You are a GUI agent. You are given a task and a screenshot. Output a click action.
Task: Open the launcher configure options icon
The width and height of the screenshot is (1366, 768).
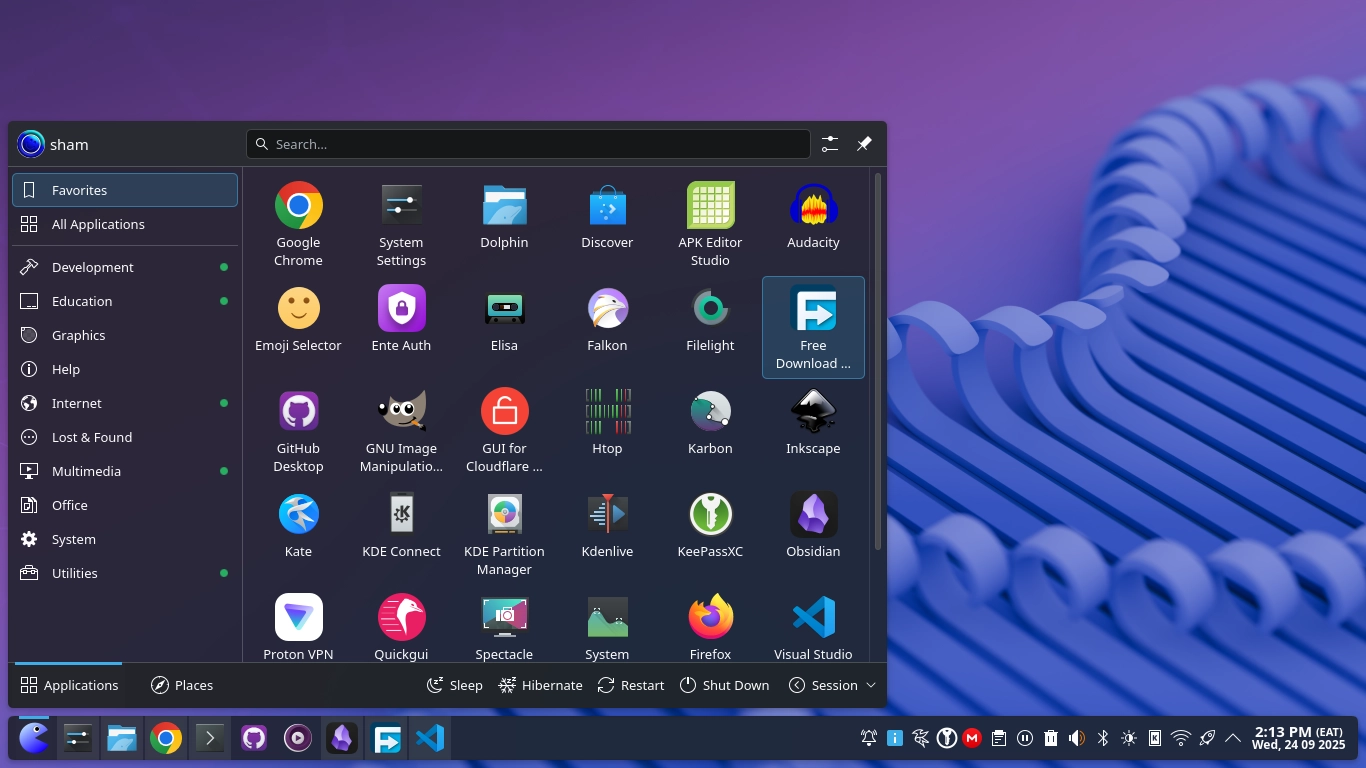click(x=830, y=144)
